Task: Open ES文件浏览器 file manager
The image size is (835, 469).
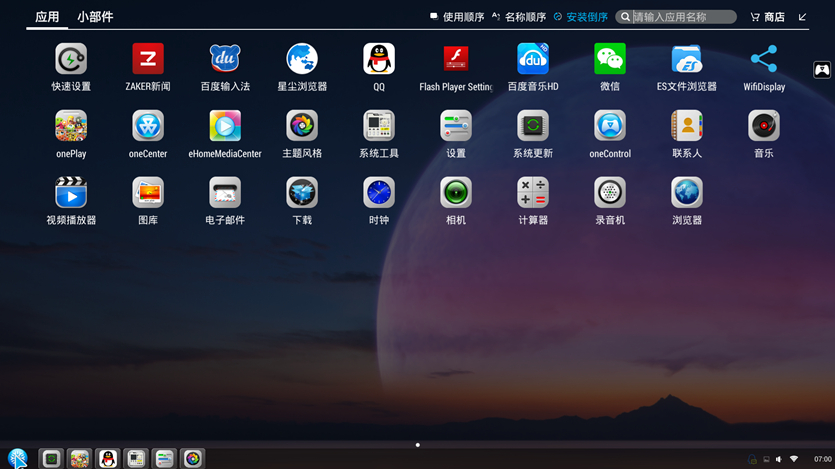Action: 687,59
